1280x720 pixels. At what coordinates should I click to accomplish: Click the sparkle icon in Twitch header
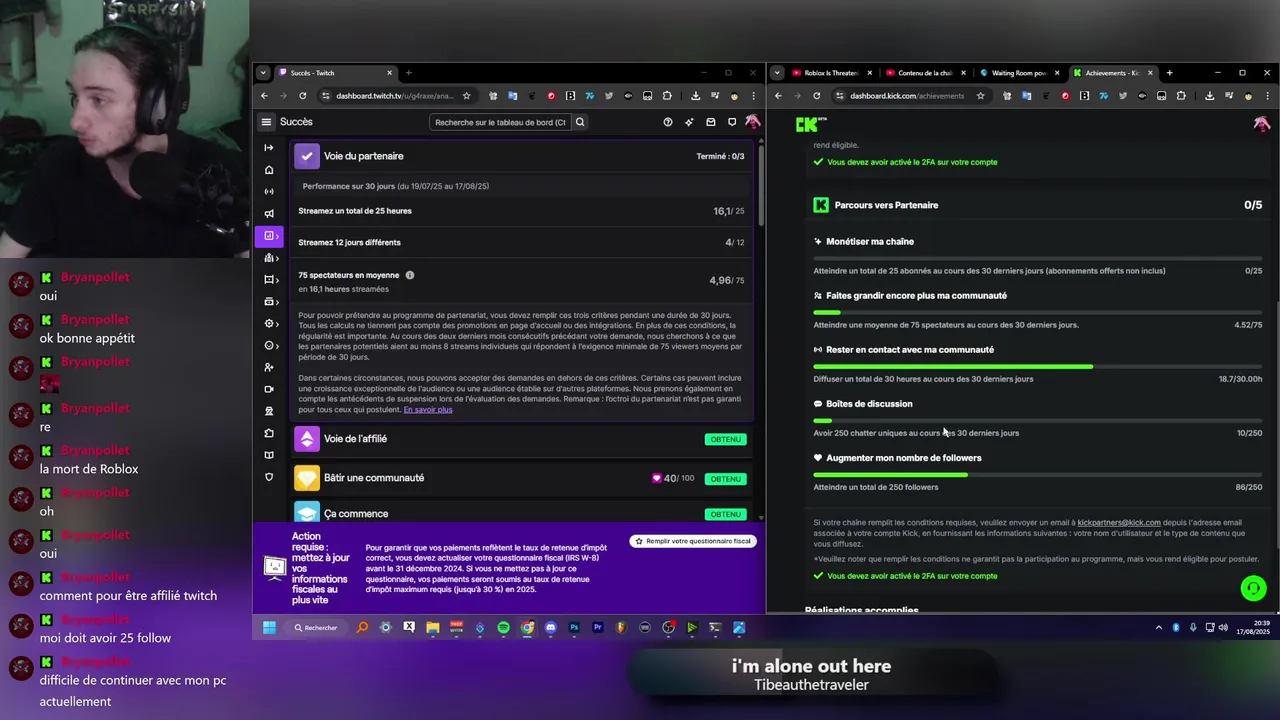pos(689,122)
